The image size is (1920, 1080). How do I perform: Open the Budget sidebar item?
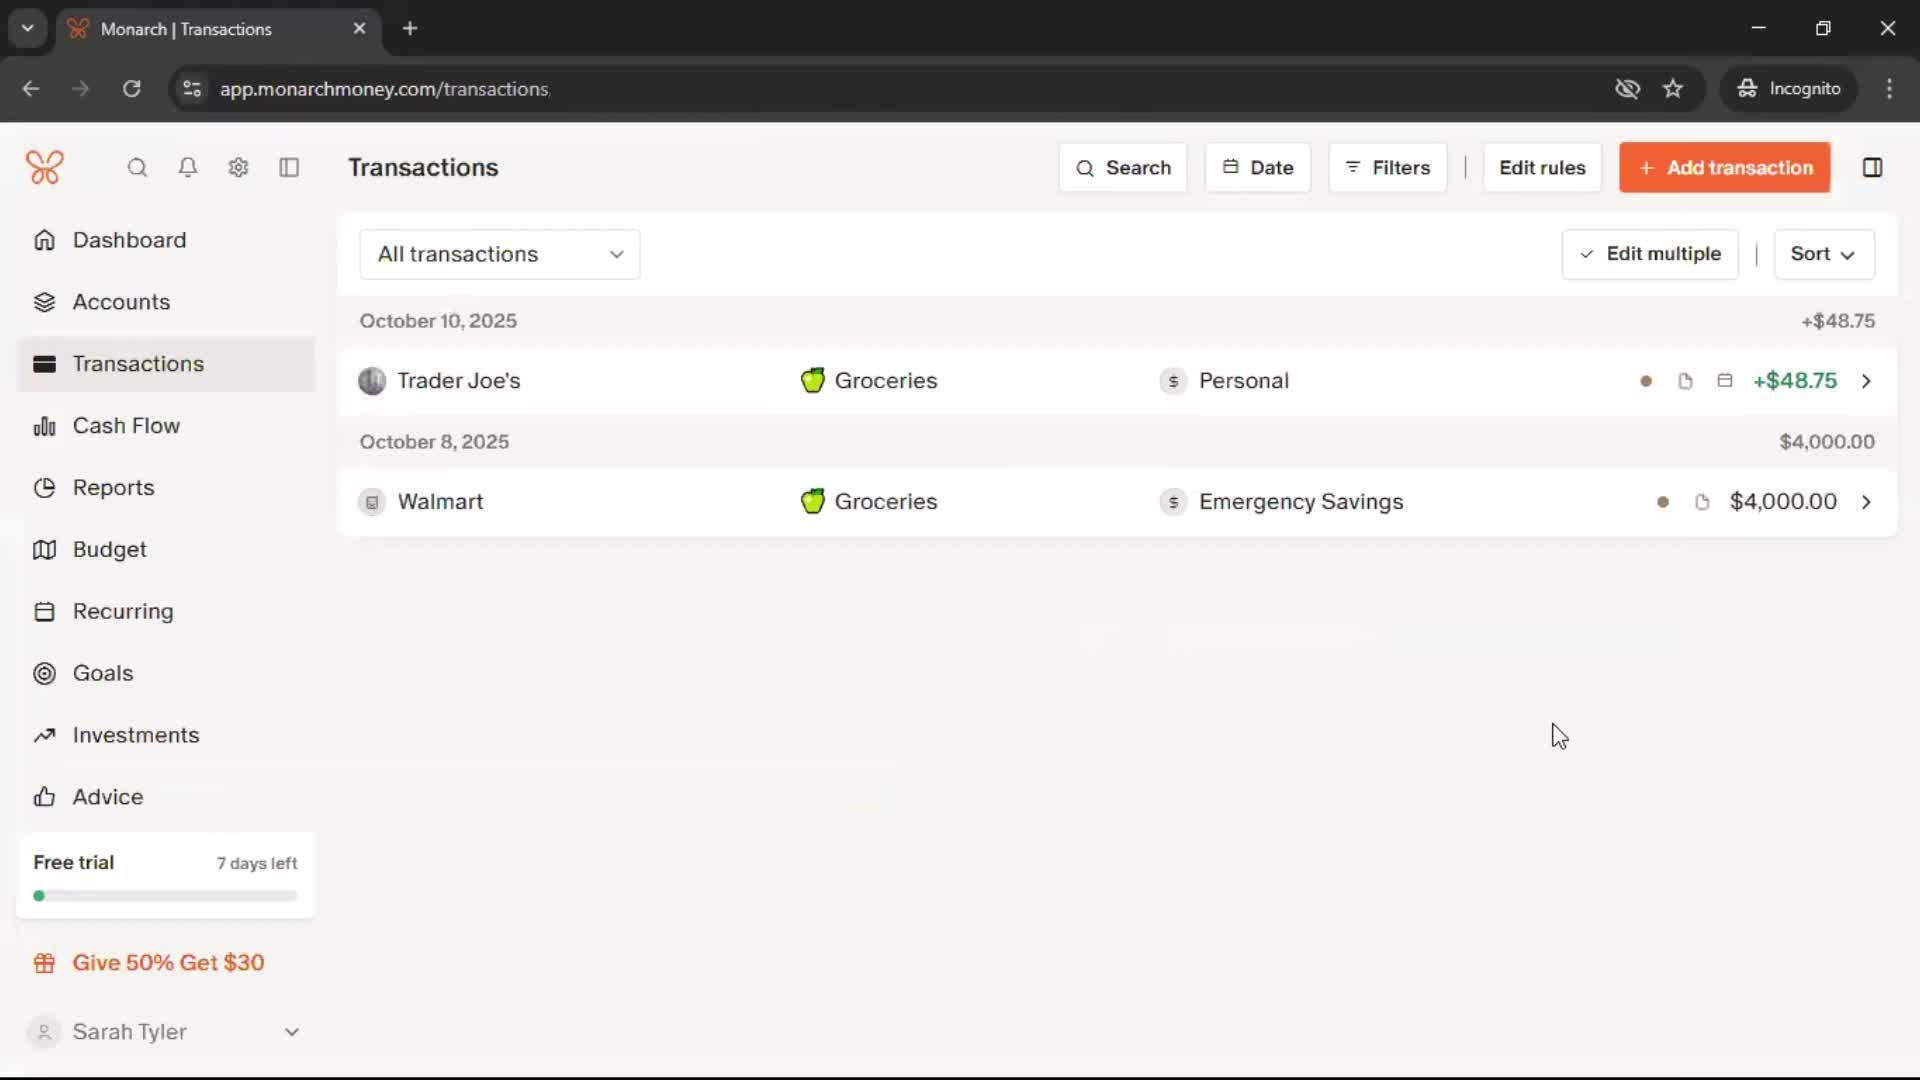109,550
